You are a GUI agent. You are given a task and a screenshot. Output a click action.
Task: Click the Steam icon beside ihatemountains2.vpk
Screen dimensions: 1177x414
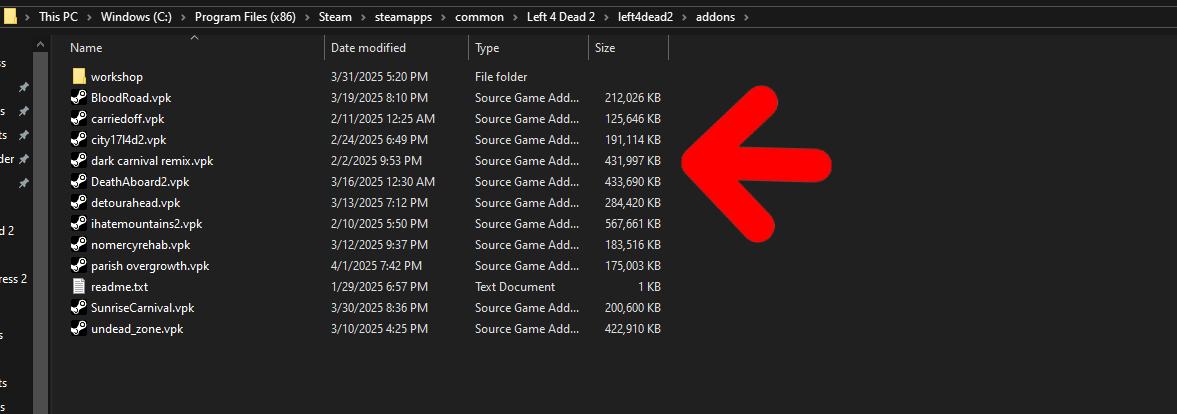click(79, 224)
